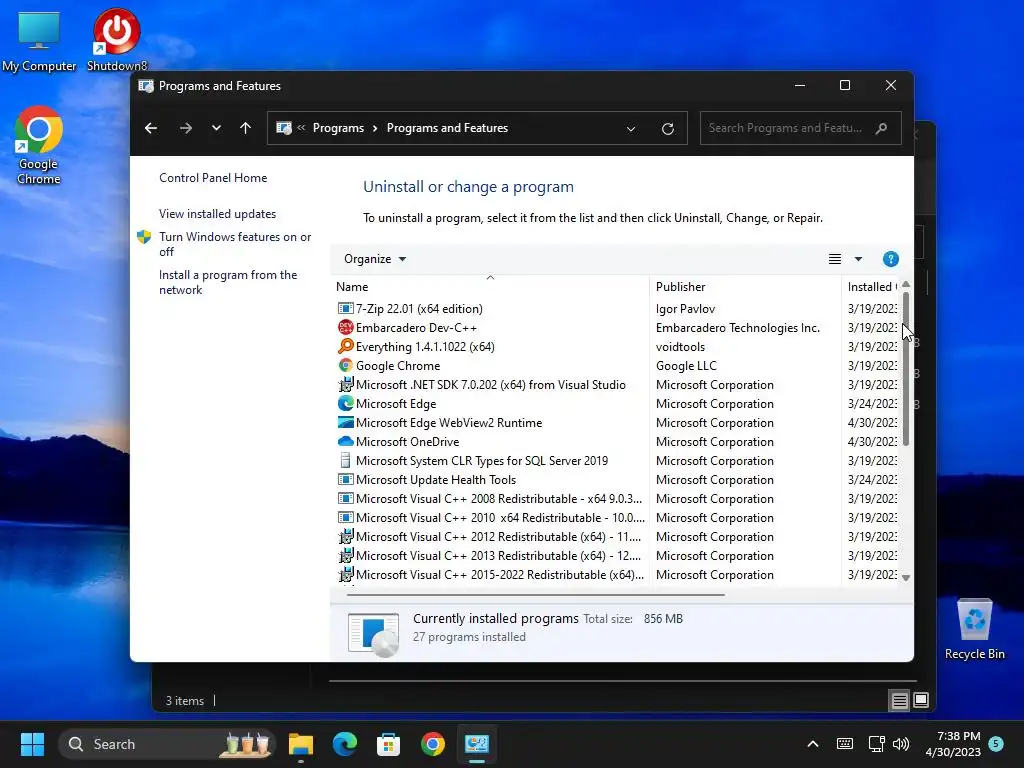Viewport: 1024px width, 768px height.
Task: Select the Microsoft OneDrive cloud icon
Action: click(345, 441)
